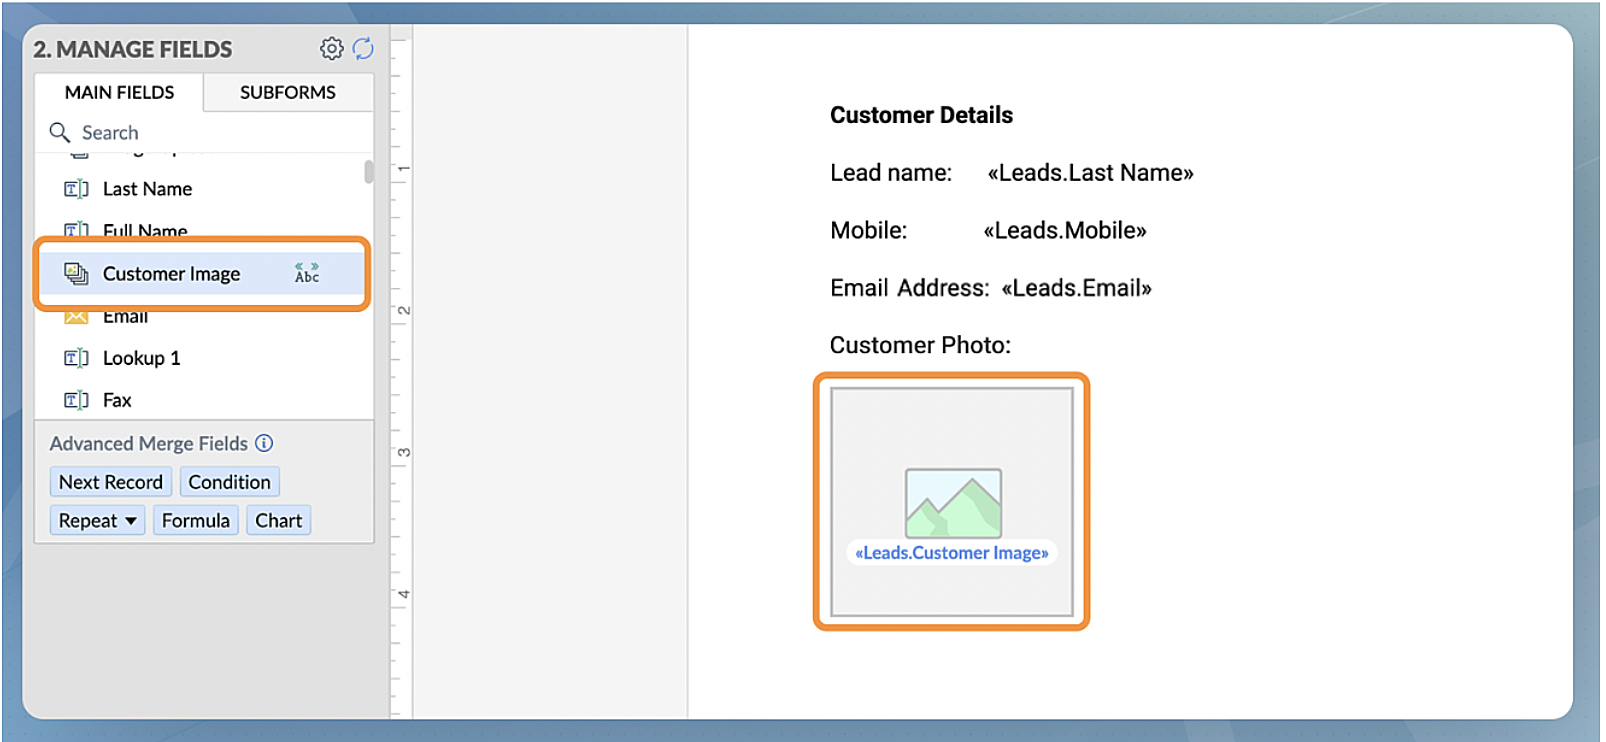Image resolution: width=1606 pixels, height=742 pixels.
Task: Expand the Repeat dropdown
Action: [x=97, y=520]
